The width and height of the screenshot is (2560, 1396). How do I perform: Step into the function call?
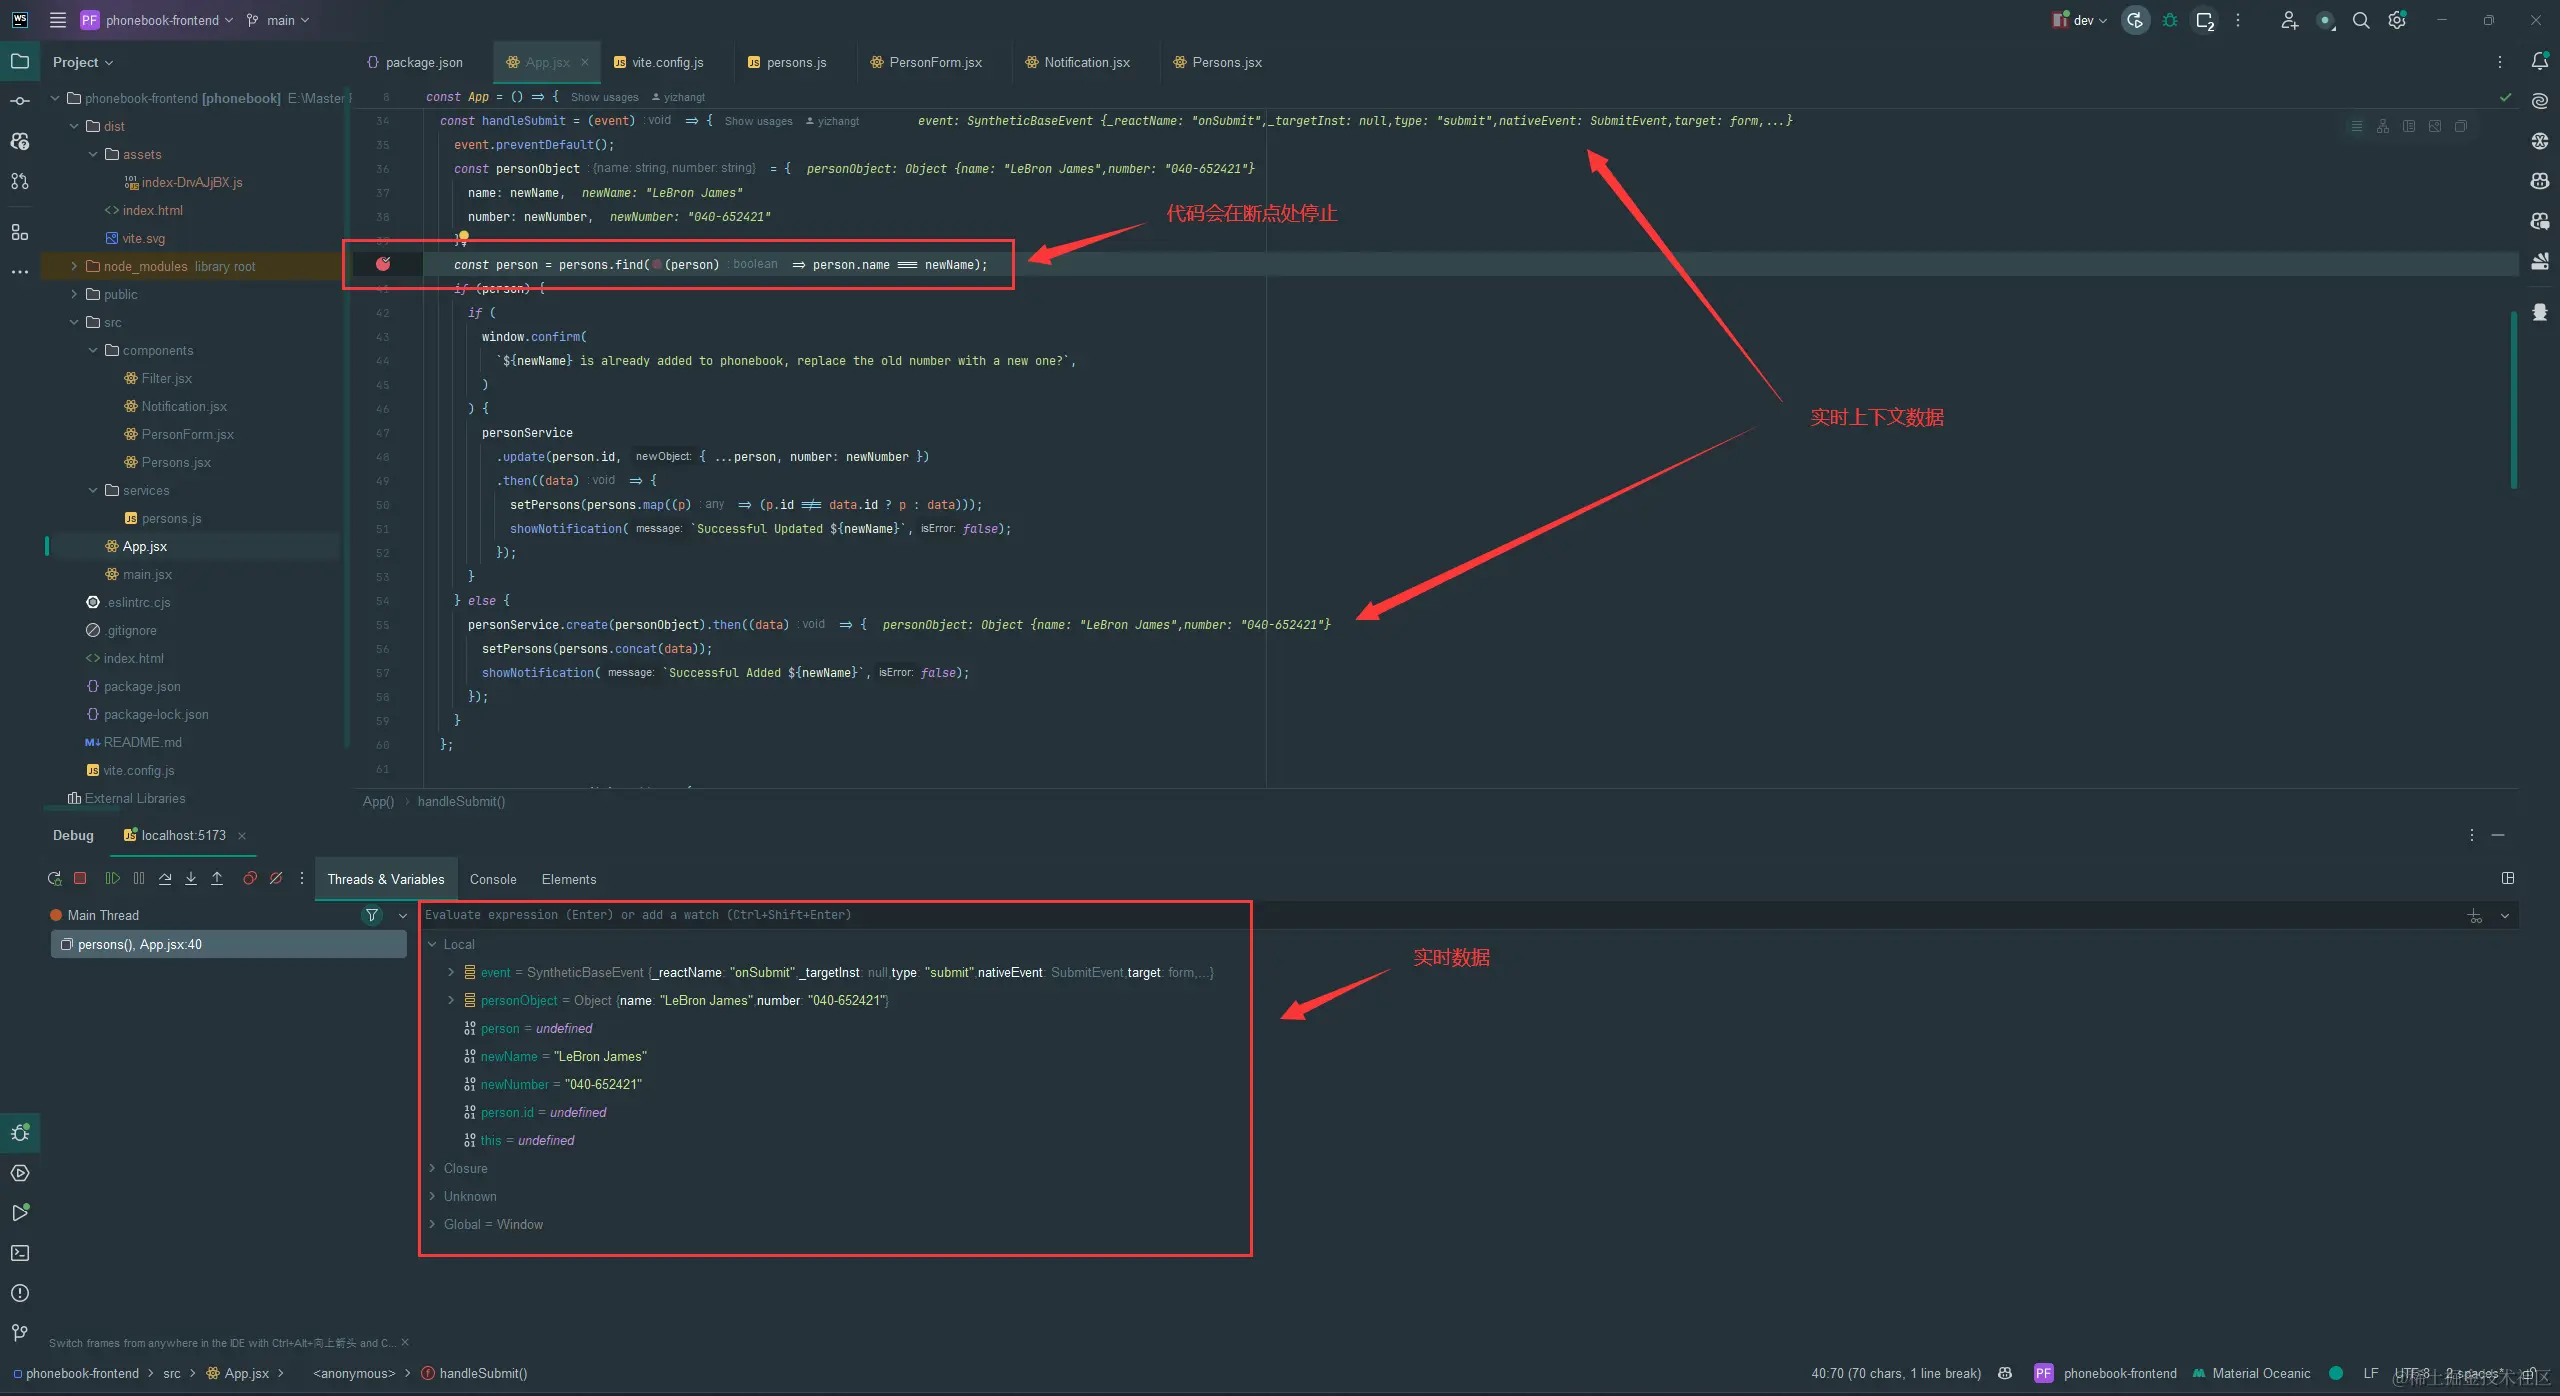click(x=190, y=878)
